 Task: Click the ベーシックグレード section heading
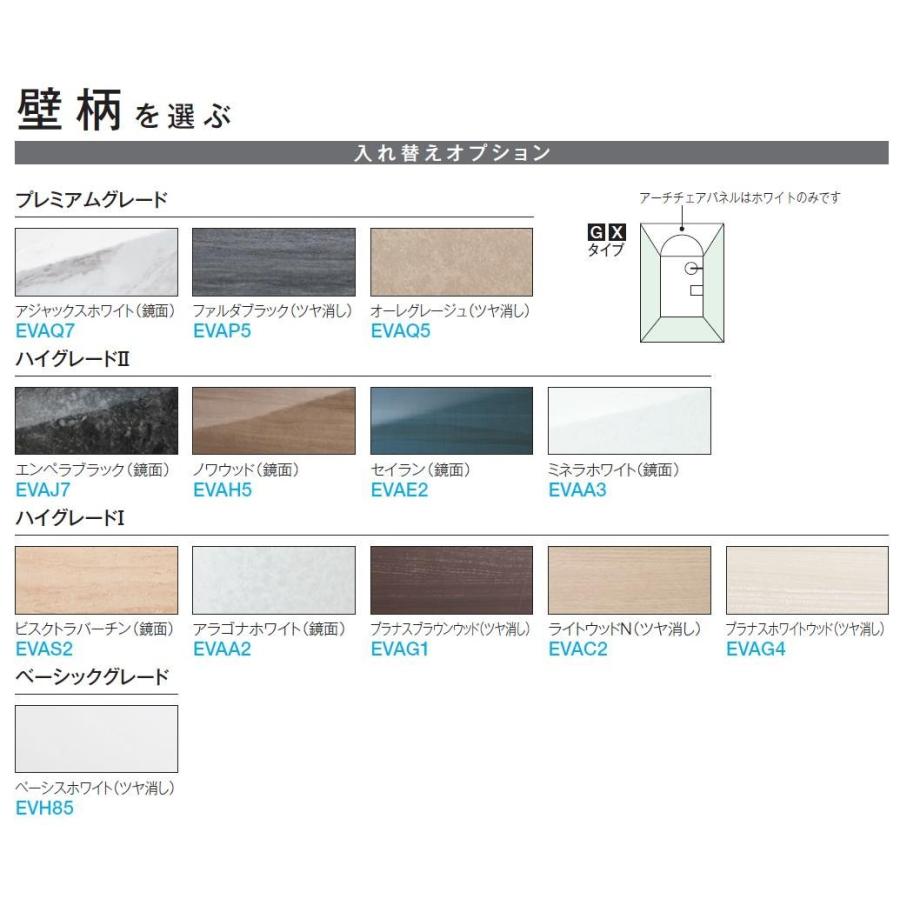click(x=92, y=677)
